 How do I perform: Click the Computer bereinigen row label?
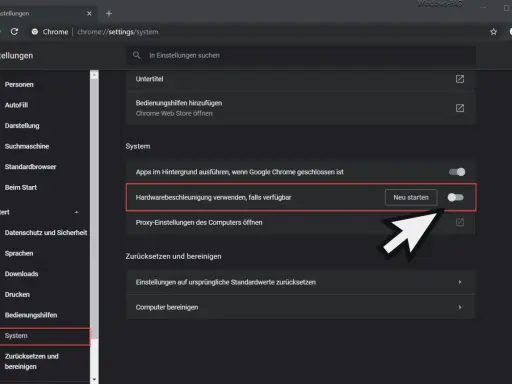pyautogui.click(x=167, y=307)
